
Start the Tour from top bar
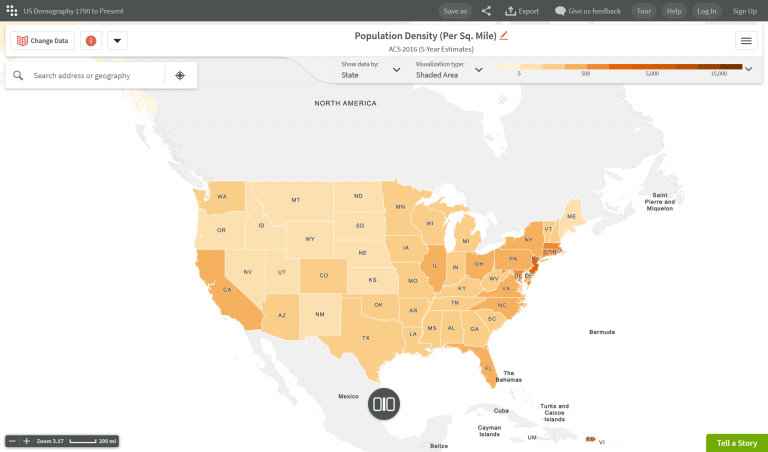click(x=644, y=11)
